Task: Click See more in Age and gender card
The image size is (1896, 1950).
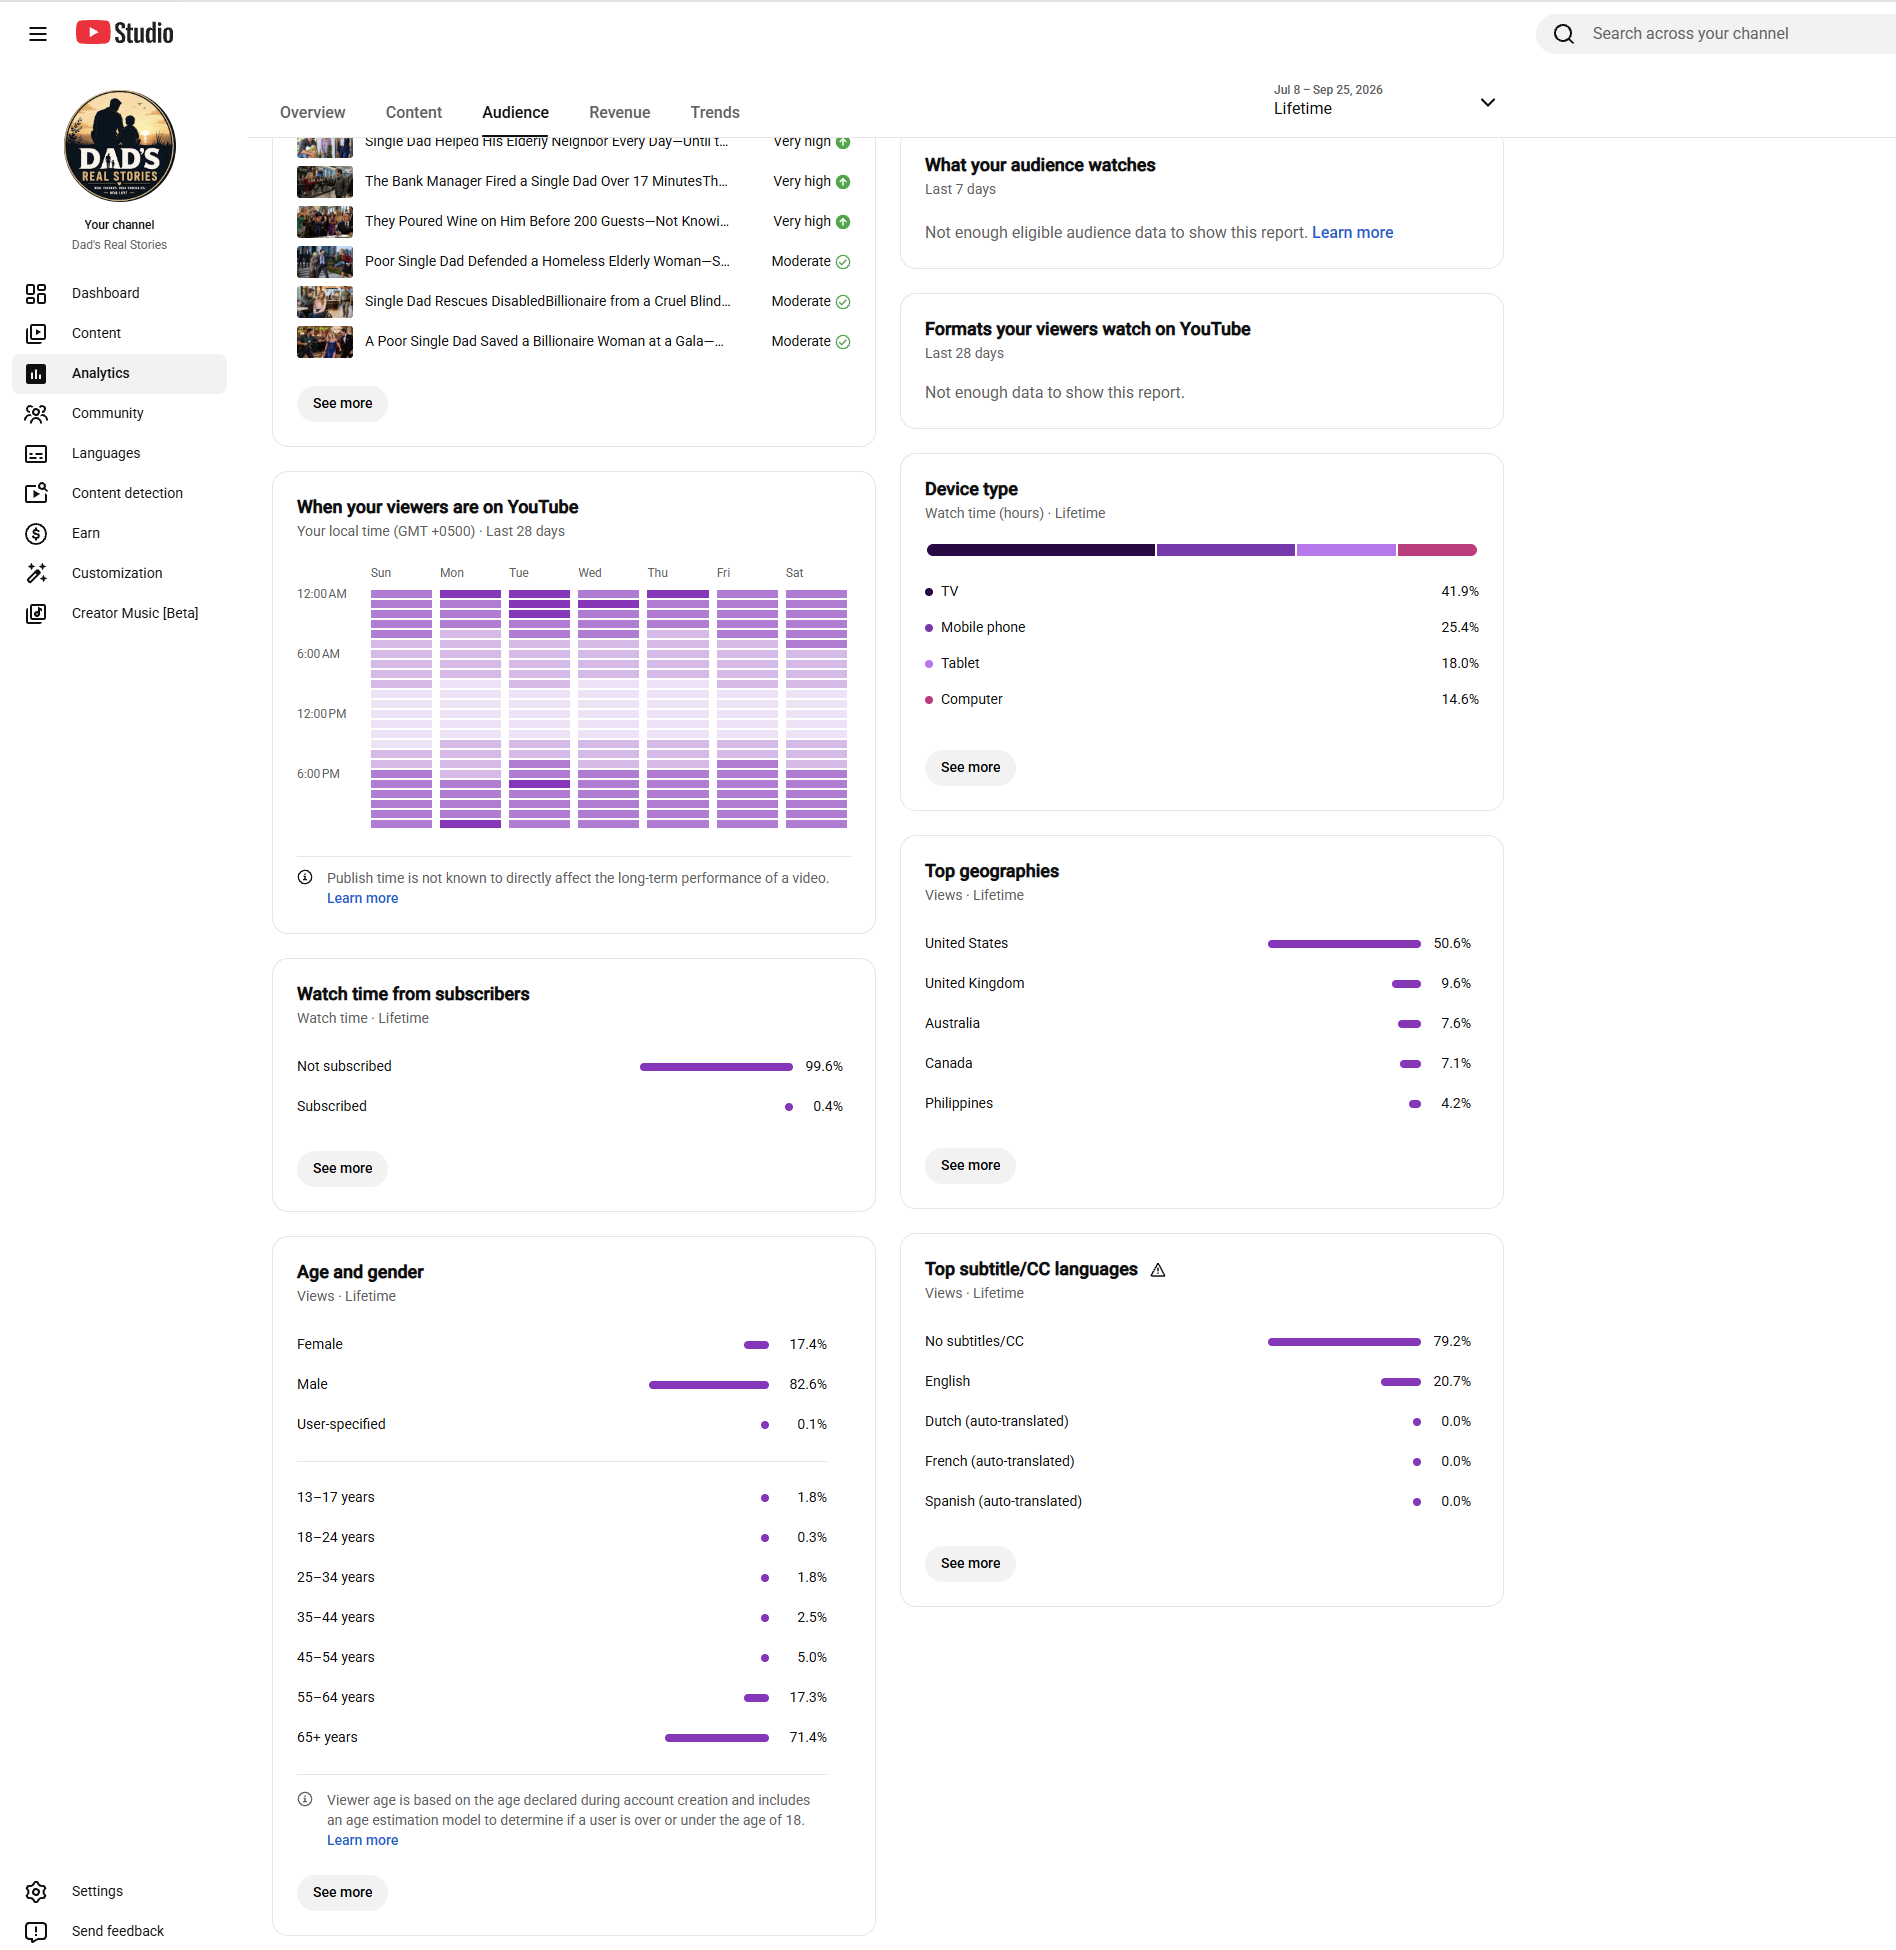Action: 342,1893
